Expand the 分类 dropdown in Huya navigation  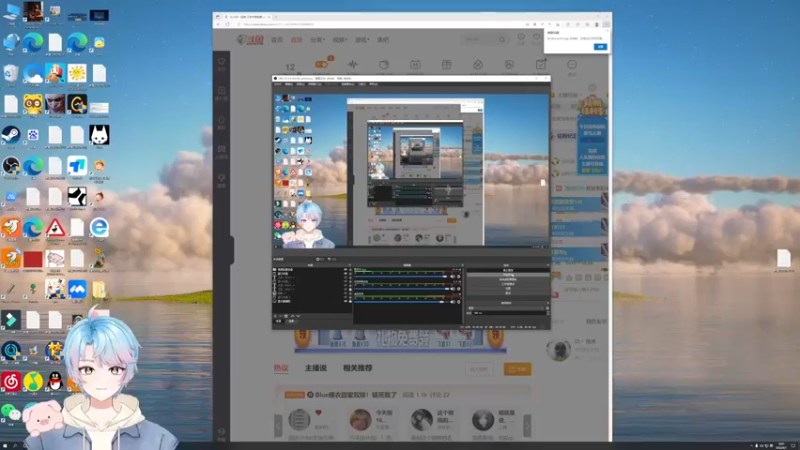317,40
